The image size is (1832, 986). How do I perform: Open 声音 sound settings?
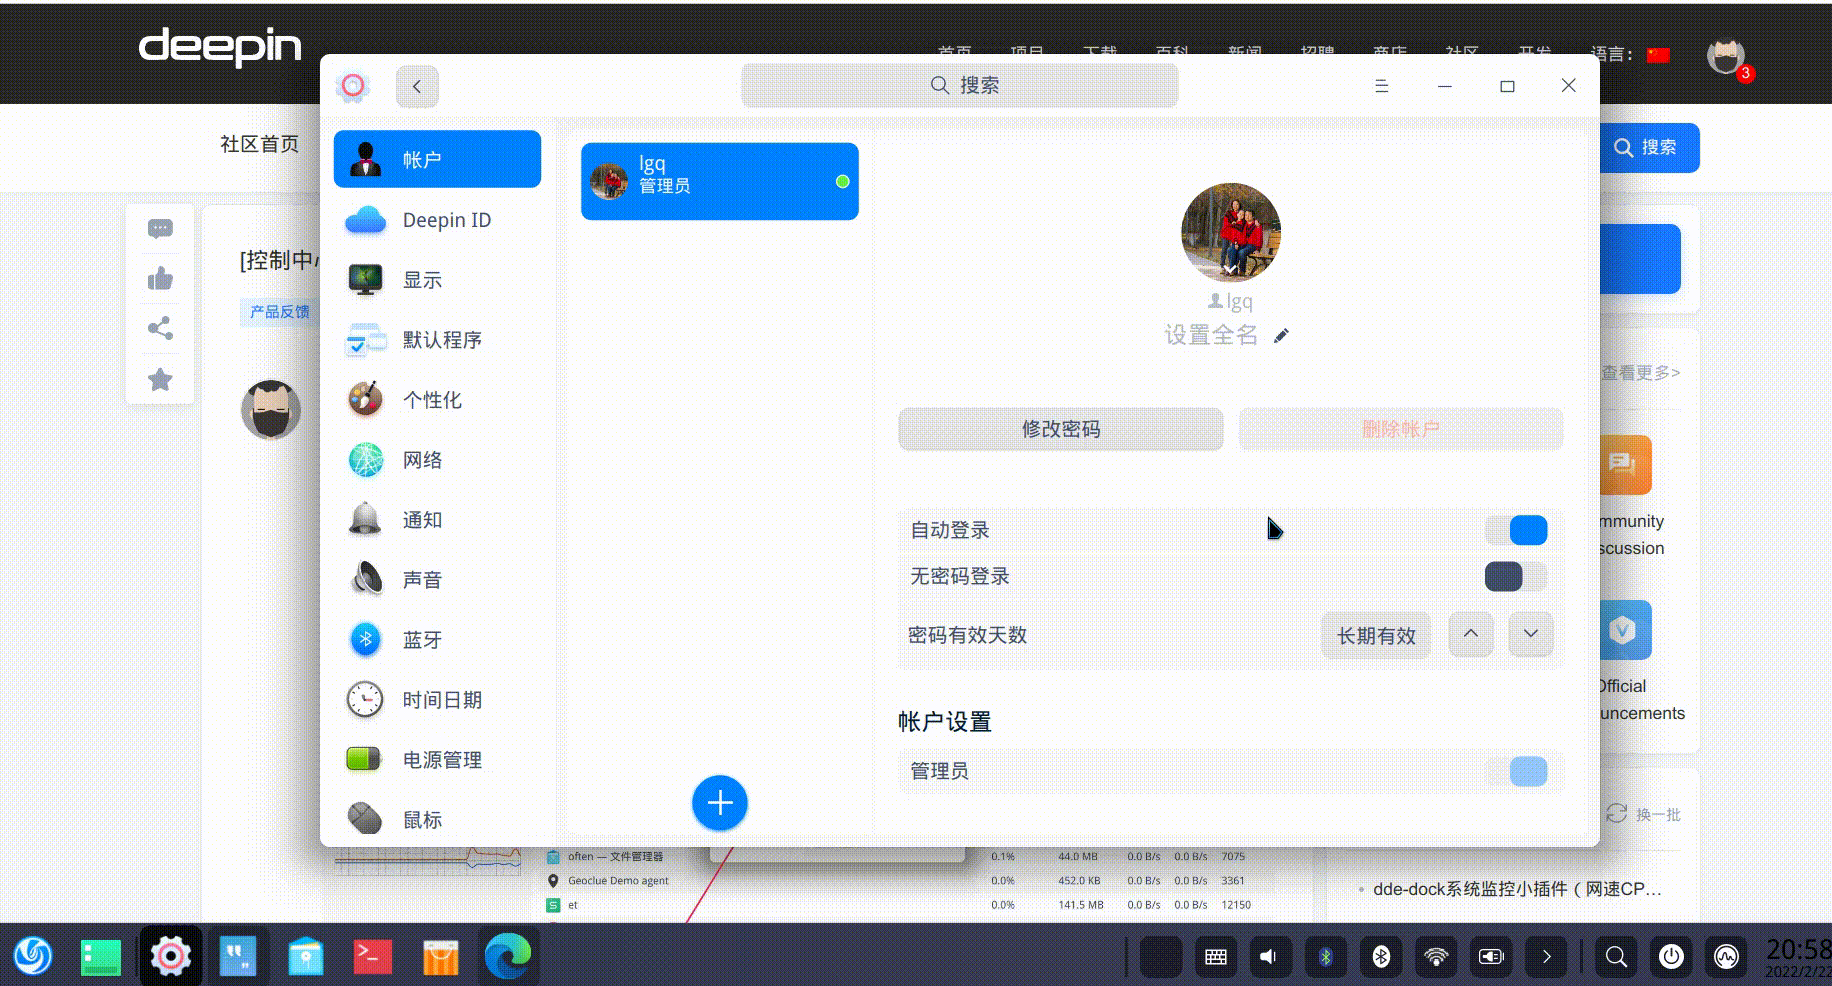click(x=421, y=580)
